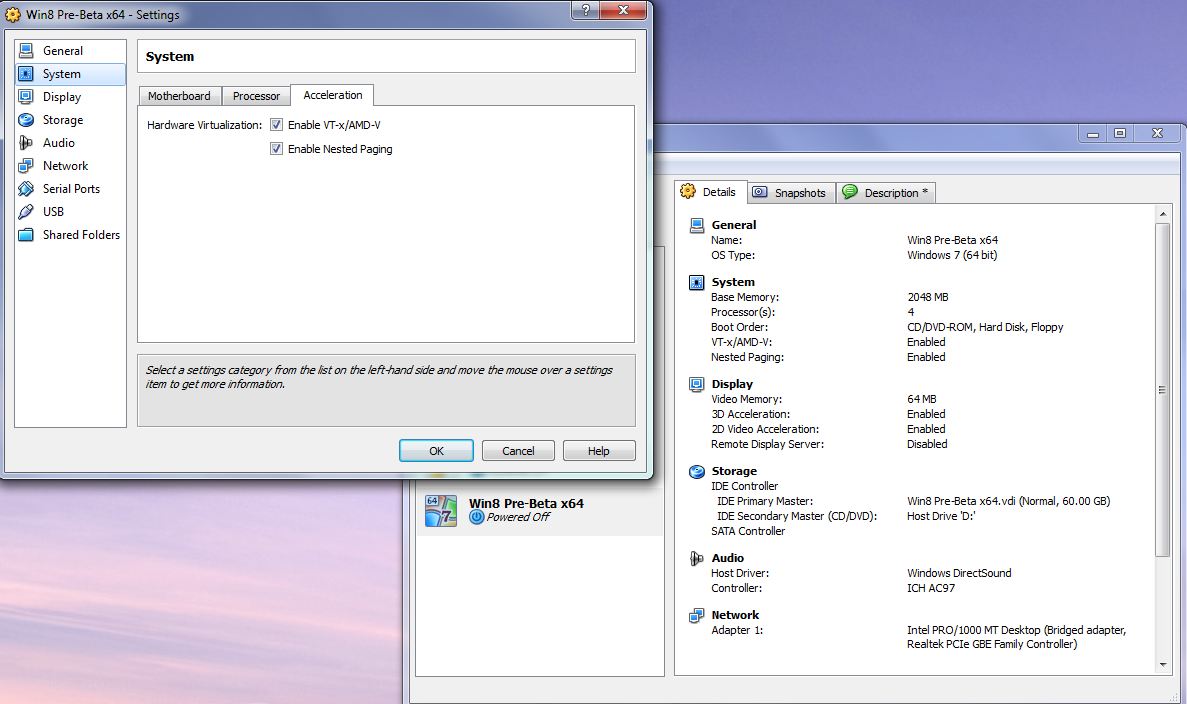This screenshot has height=704, width=1187.
Task: Click the Details pane scroll down arrow
Action: [1163, 665]
